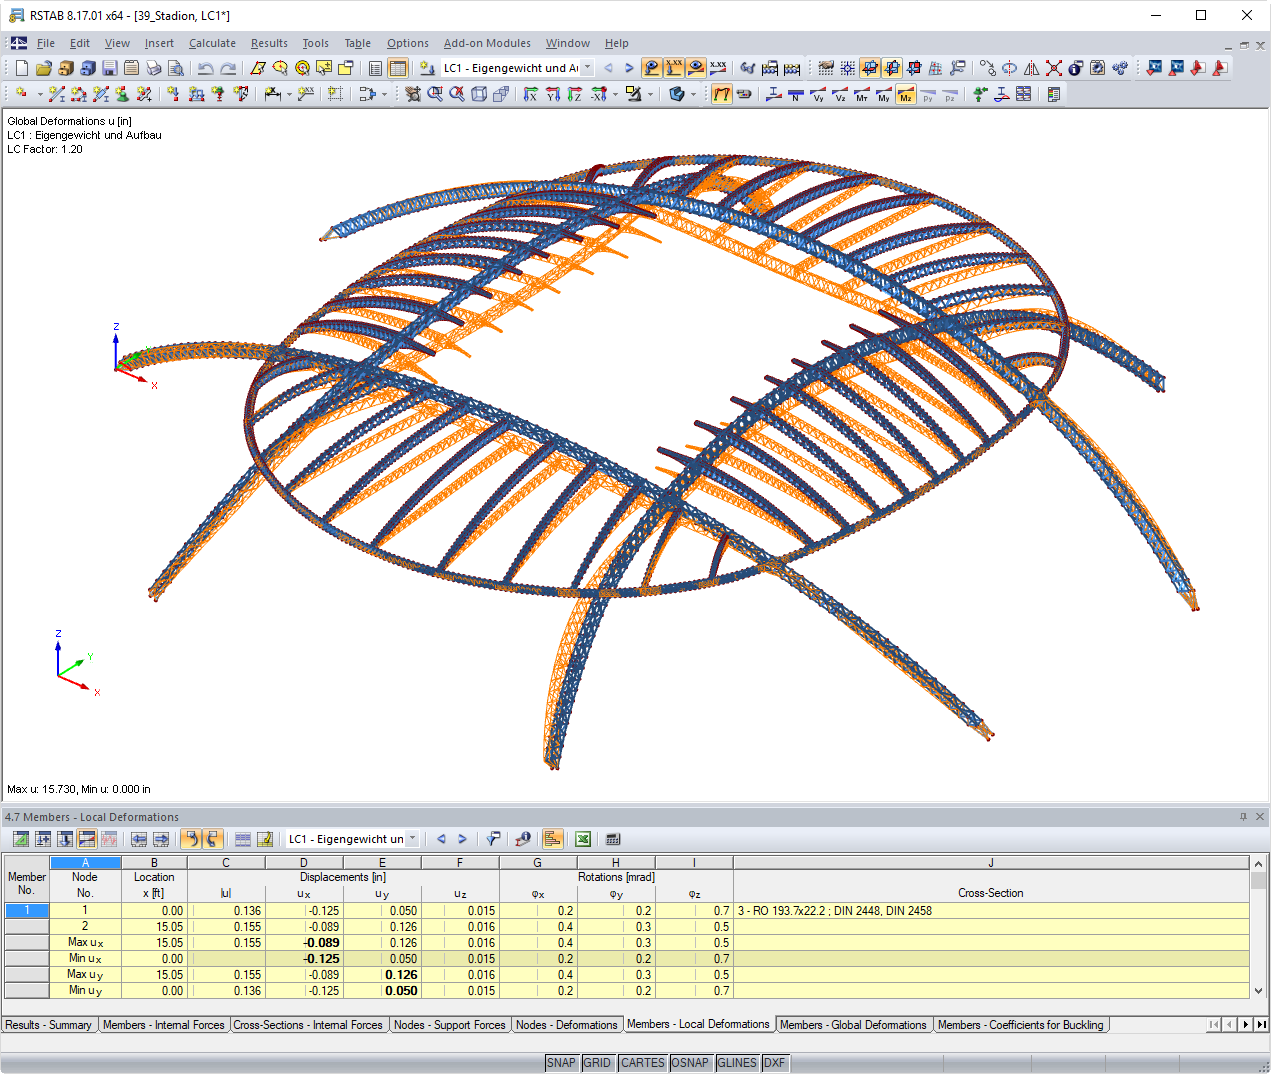Open the print preview icon

[x=176, y=67]
